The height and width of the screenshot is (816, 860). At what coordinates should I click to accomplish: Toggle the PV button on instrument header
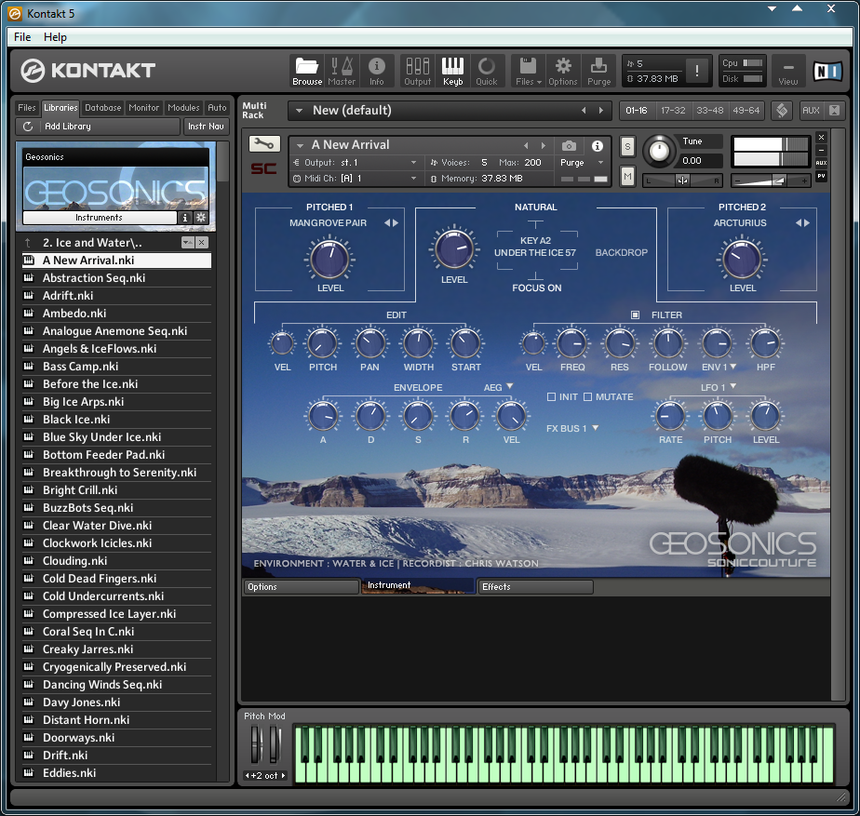click(x=821, y=176)
